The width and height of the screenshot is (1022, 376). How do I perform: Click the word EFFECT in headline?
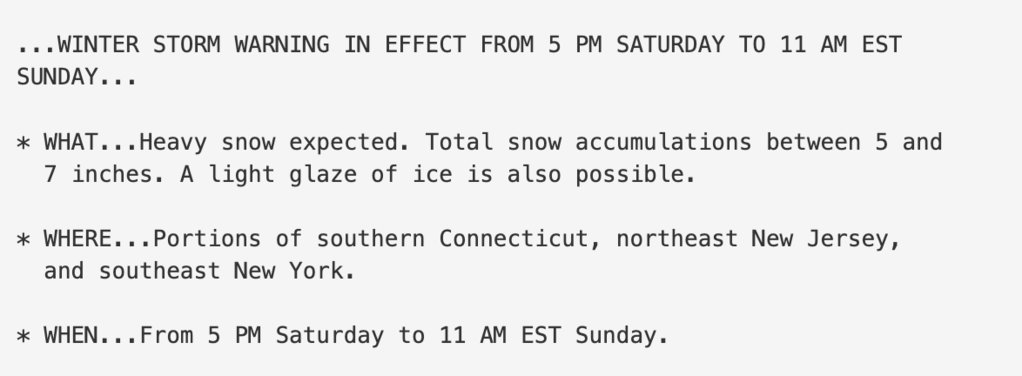click(425, 45)
